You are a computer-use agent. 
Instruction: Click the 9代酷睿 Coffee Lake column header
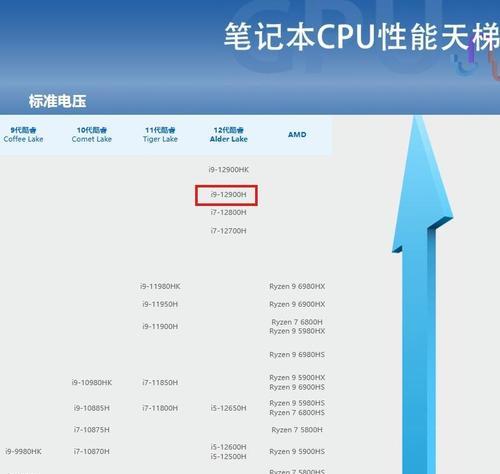click(23, 135)
